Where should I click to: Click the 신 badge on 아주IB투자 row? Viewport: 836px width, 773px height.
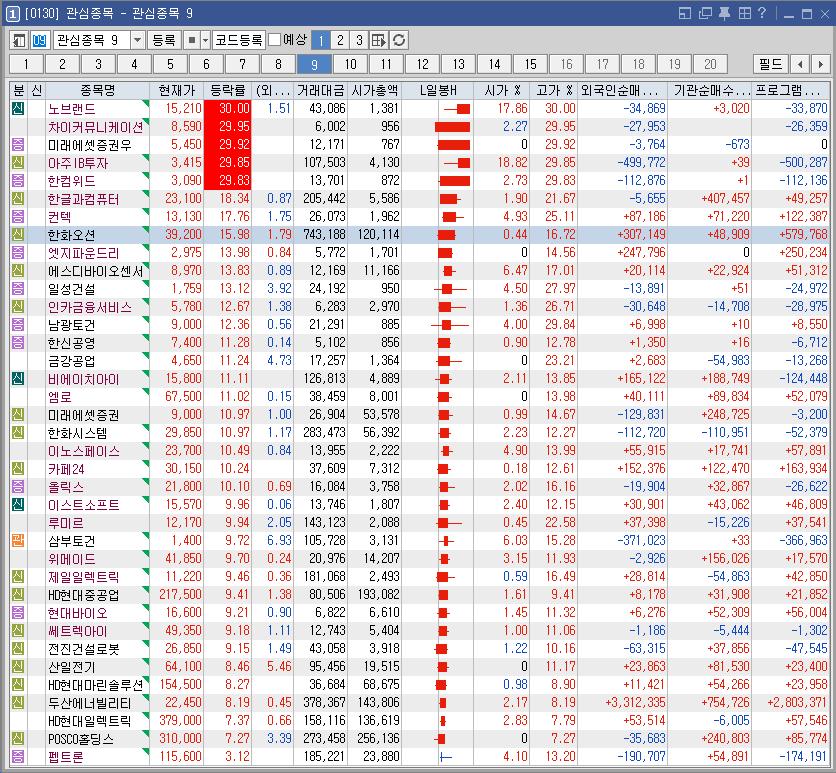(18, 163)
